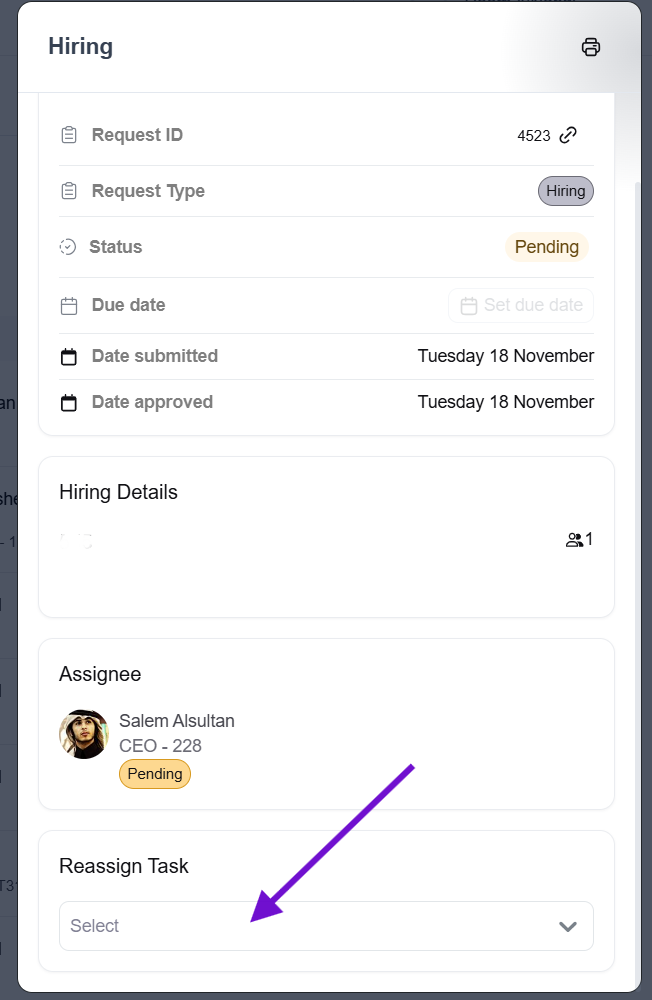Click the Pending status badge

tap(547, 247)
